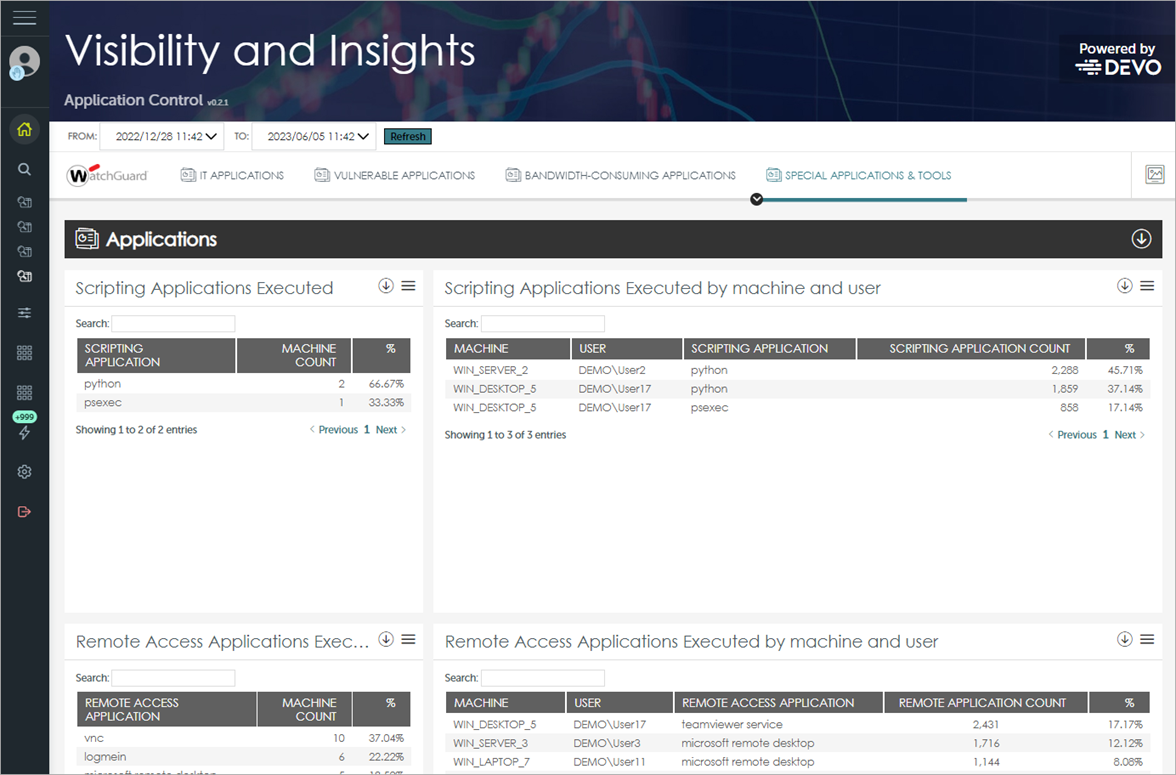Click the logout icon at sidebar bottom
The width and height of the screenshot is (1176, 775).
pos(25,510)
